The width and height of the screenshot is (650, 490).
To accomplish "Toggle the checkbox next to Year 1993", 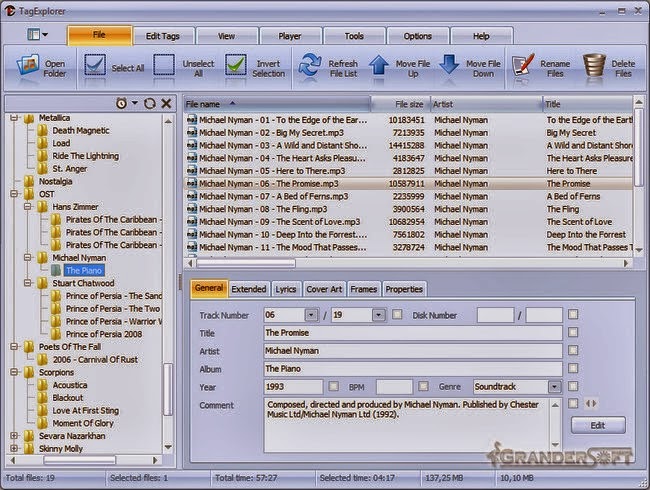I will [333, 386].
